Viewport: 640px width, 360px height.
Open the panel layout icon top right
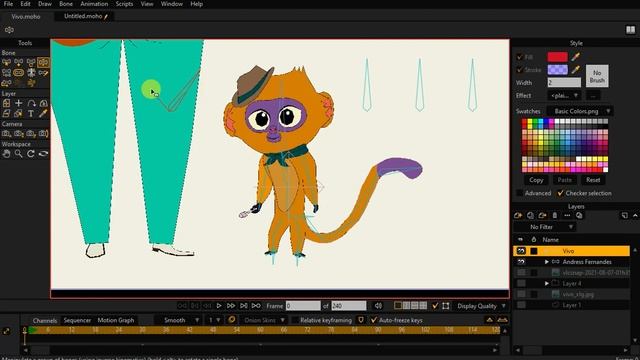631,30
